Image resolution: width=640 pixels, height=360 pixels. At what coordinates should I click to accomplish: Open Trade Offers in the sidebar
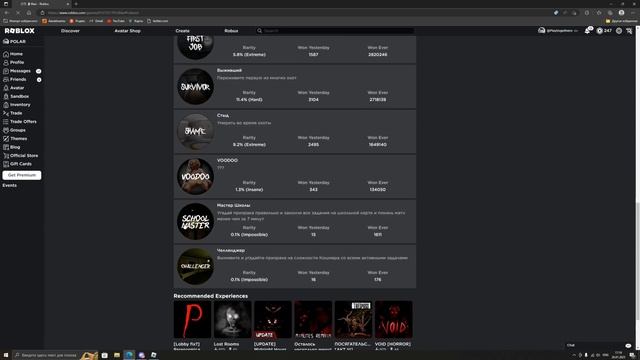20,122
